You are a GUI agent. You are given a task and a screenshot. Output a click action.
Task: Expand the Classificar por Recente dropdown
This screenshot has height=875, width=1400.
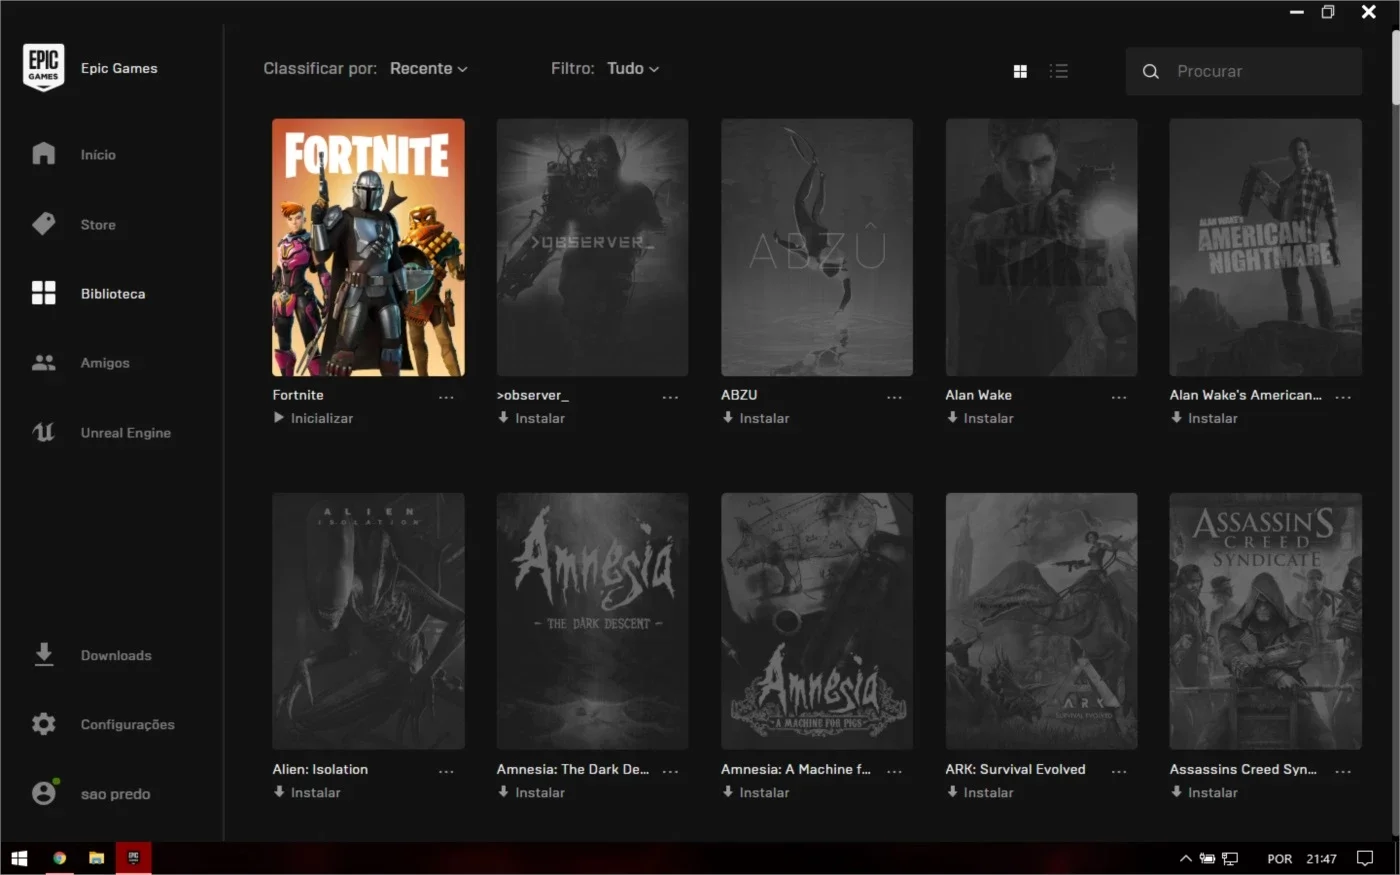pyautogui.click(x=428, y=68)
